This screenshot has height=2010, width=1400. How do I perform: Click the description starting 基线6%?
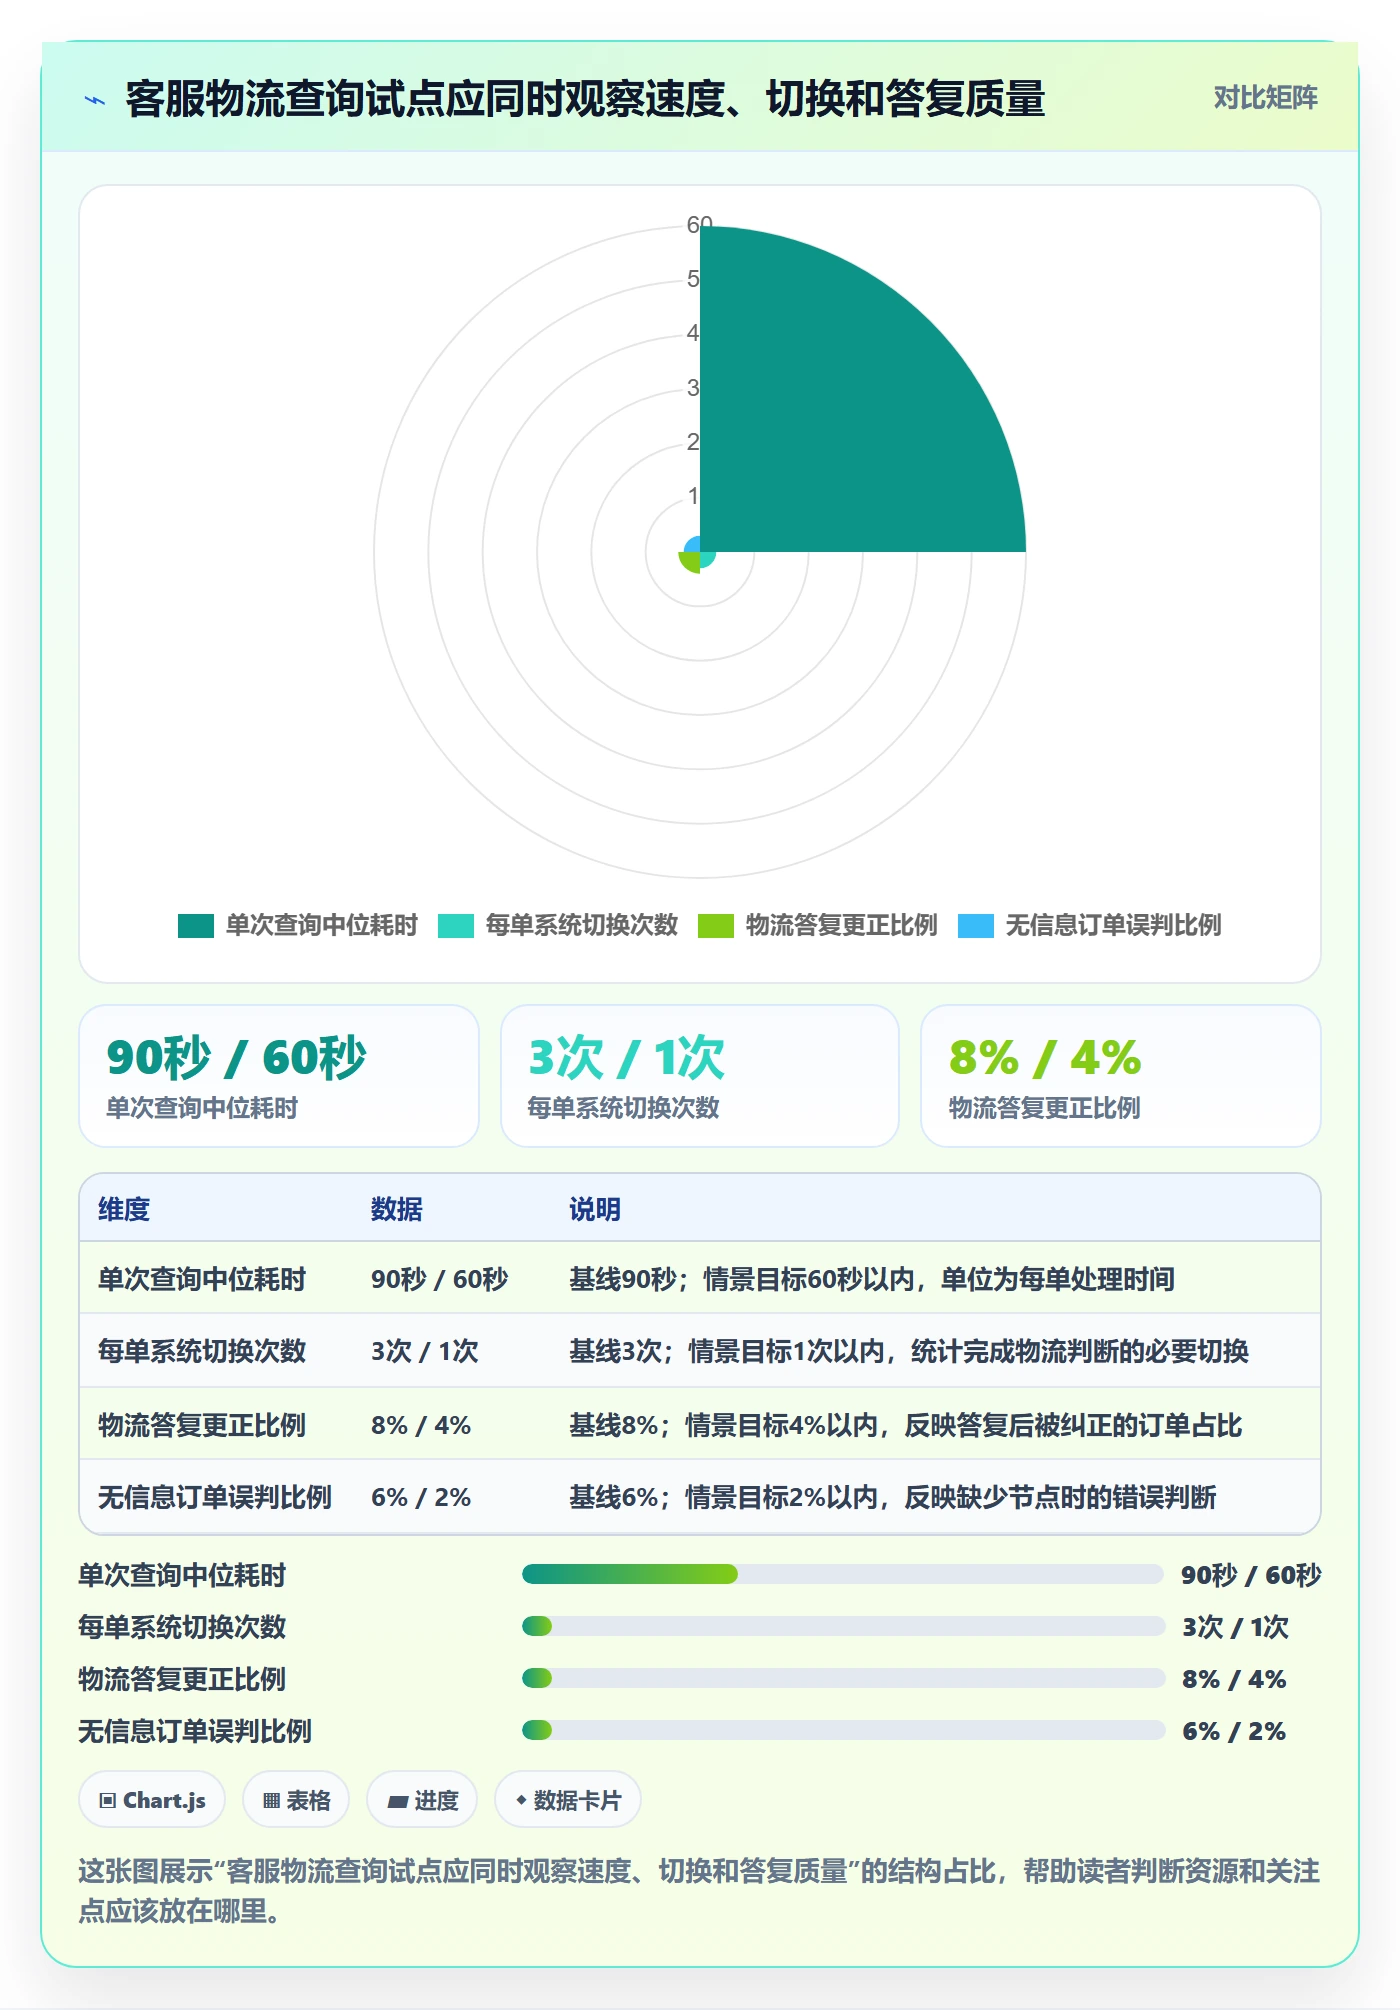coord(893,1497)
